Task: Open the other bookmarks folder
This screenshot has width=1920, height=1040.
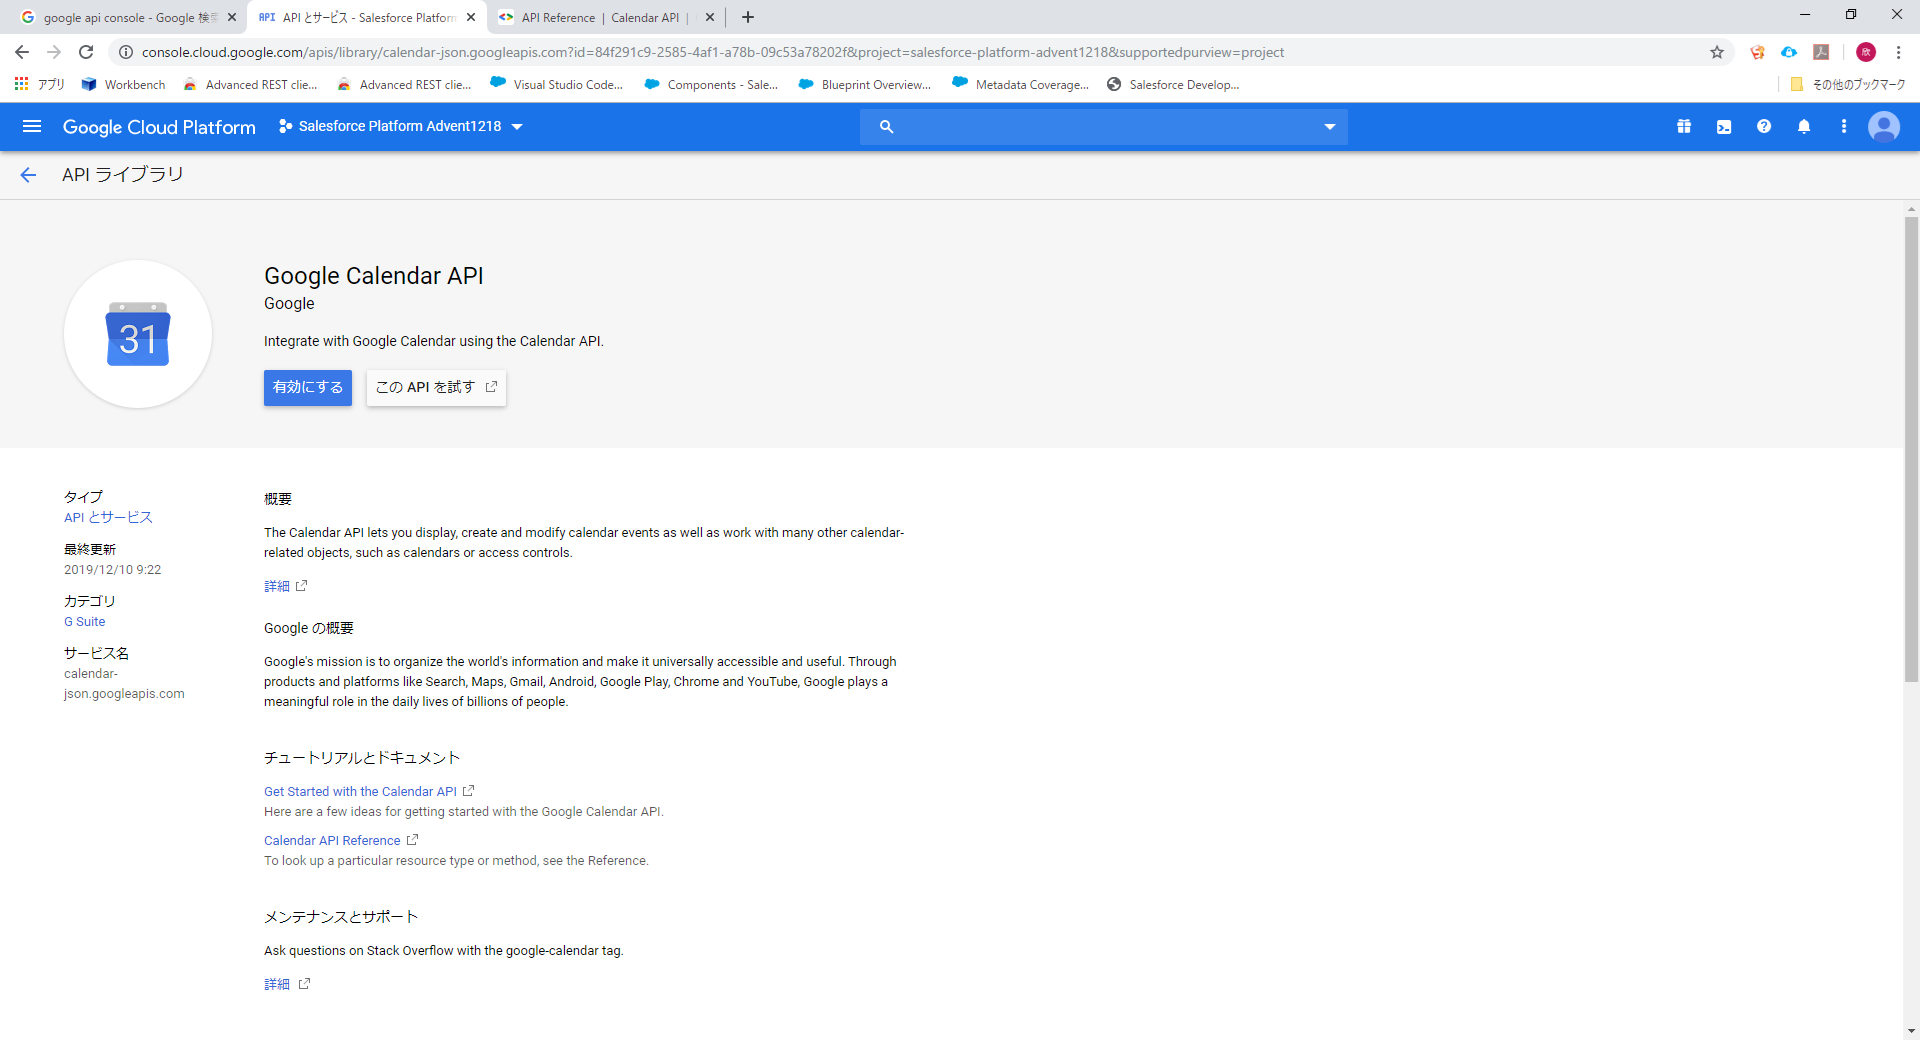Action: [x=1848, y=84]
